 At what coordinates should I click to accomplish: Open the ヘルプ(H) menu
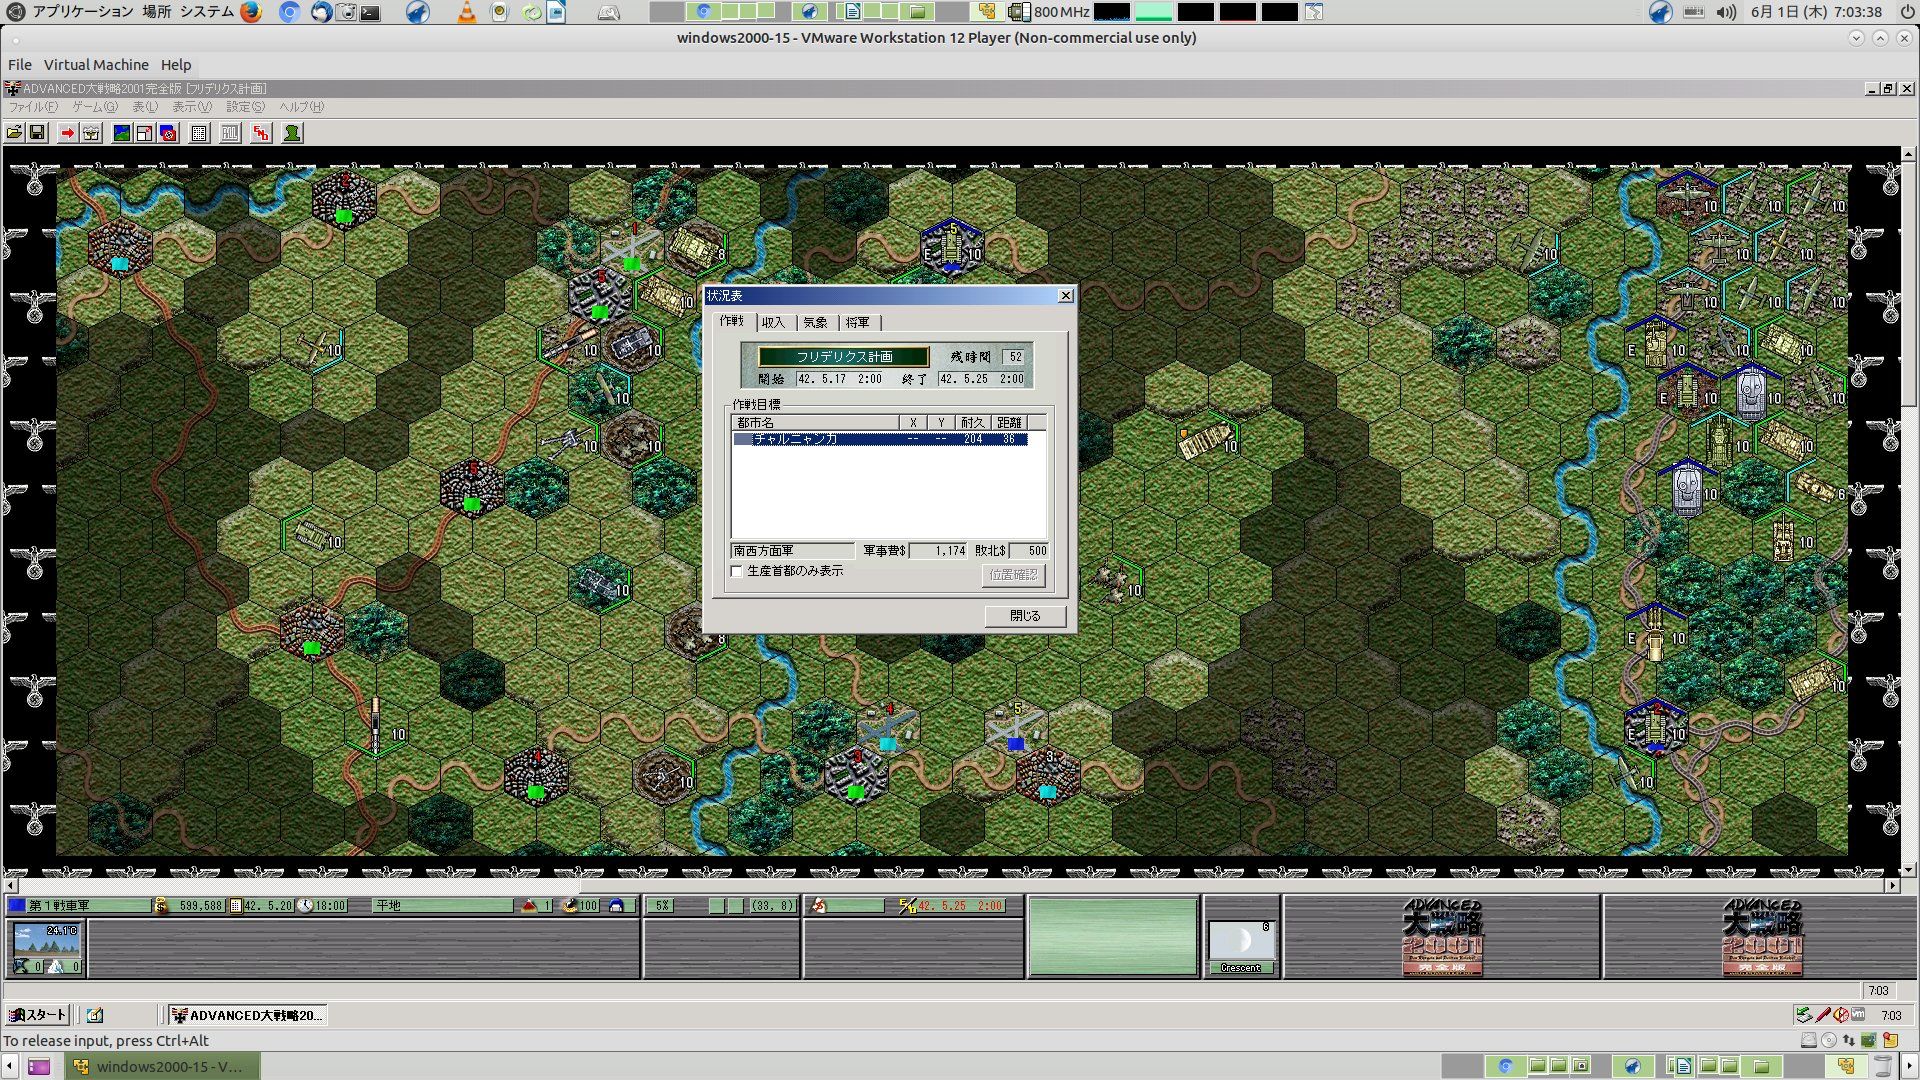pos(301,107)
